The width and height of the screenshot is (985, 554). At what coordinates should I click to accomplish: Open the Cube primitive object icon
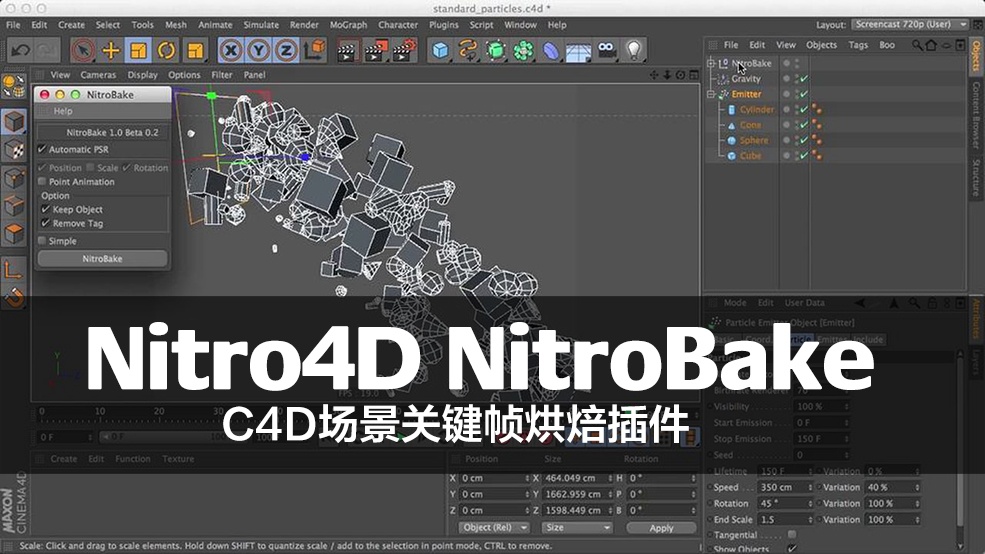pyautogui.click(x=440, y=50)
